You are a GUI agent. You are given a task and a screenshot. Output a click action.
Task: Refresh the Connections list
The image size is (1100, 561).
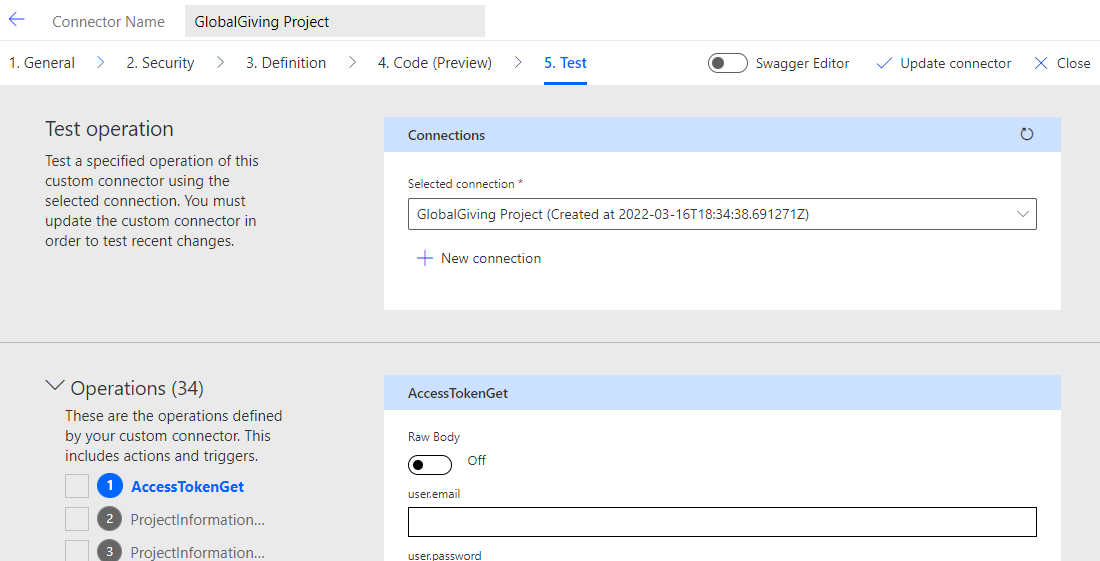tap(1026, 134)
